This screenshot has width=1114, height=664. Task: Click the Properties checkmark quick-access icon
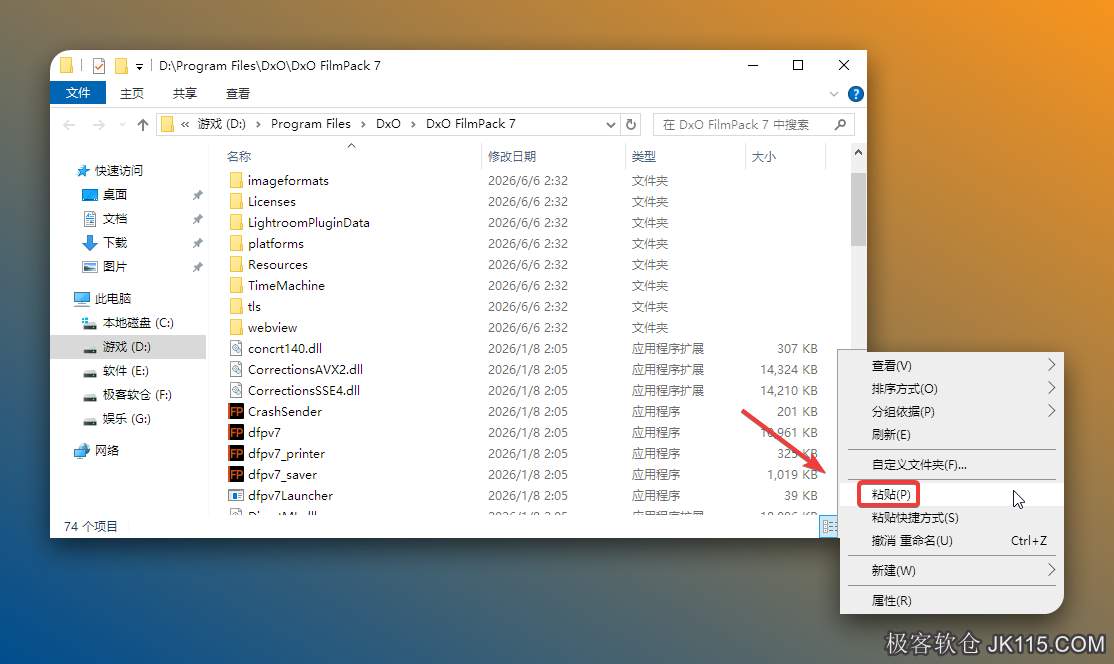[99, 66]
